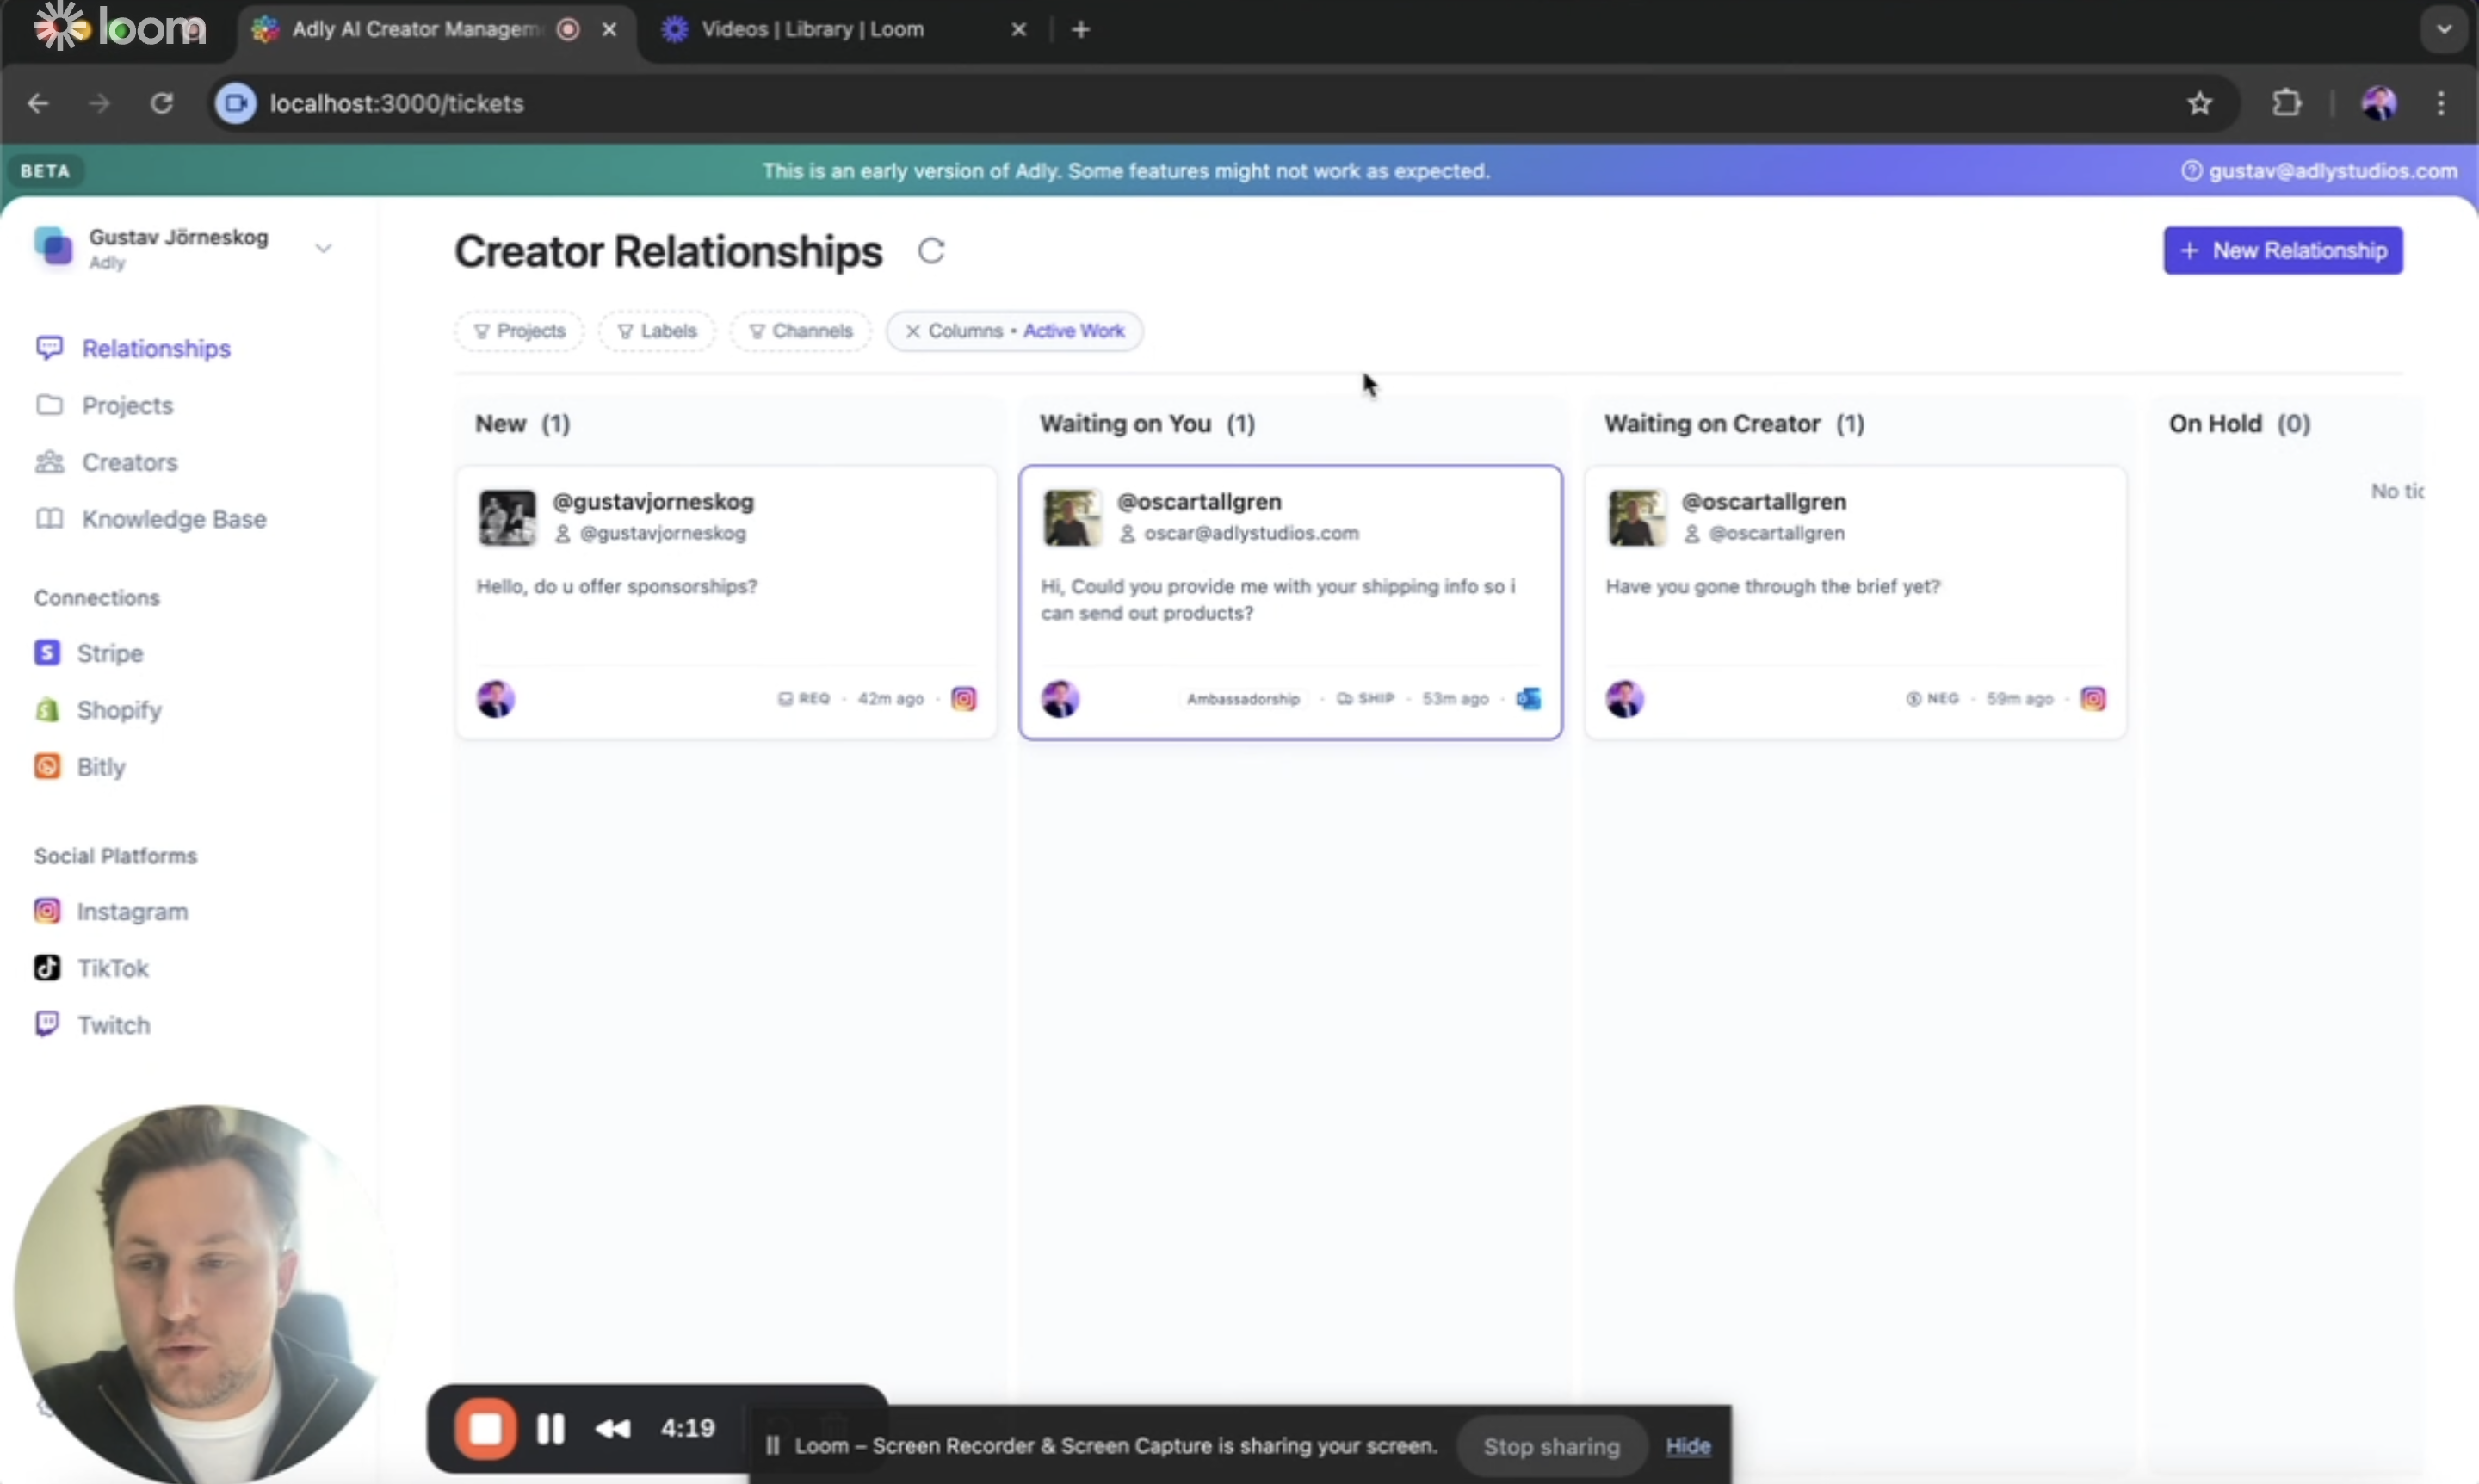Stop the Loom recording

pyautogui.click(x=485, y=1428)
